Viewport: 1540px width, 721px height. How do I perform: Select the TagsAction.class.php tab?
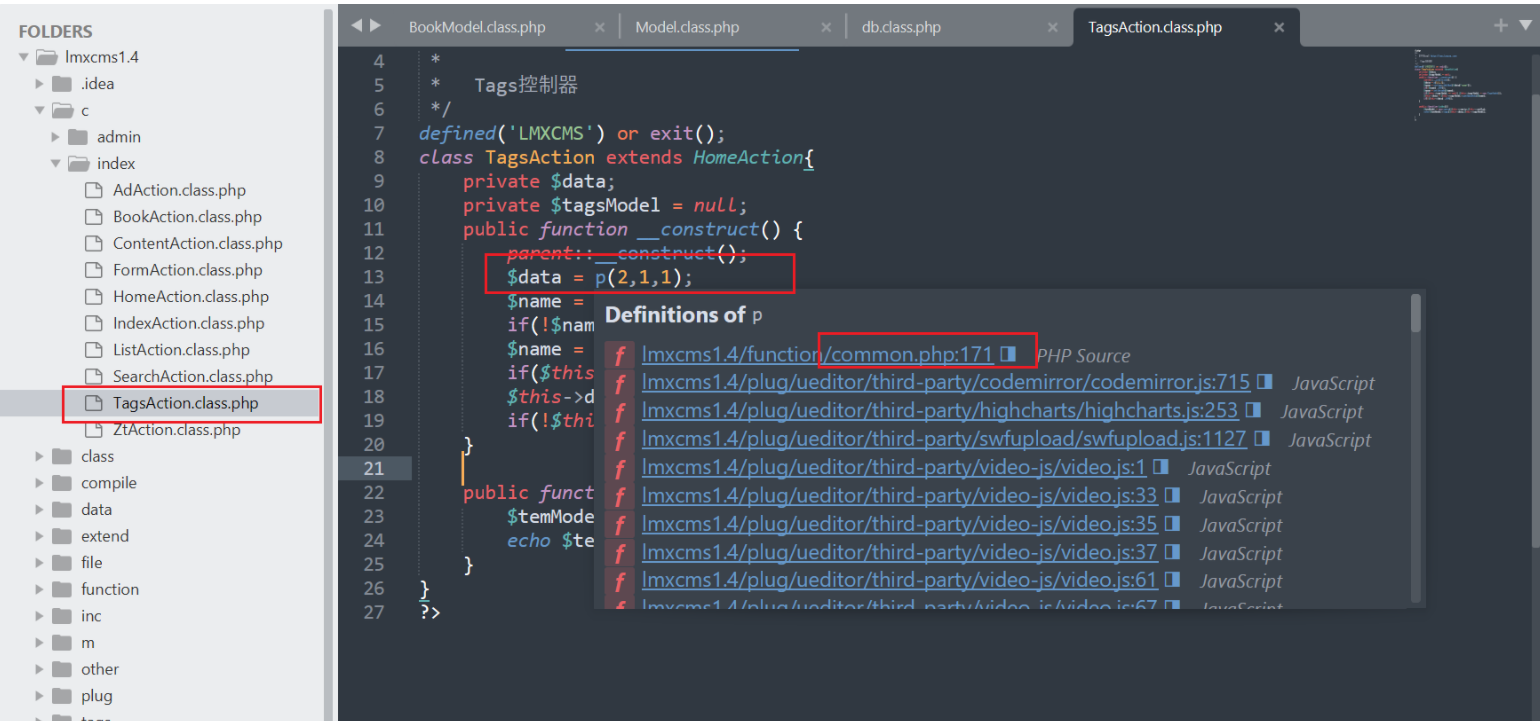click(x=1155, y=27)
